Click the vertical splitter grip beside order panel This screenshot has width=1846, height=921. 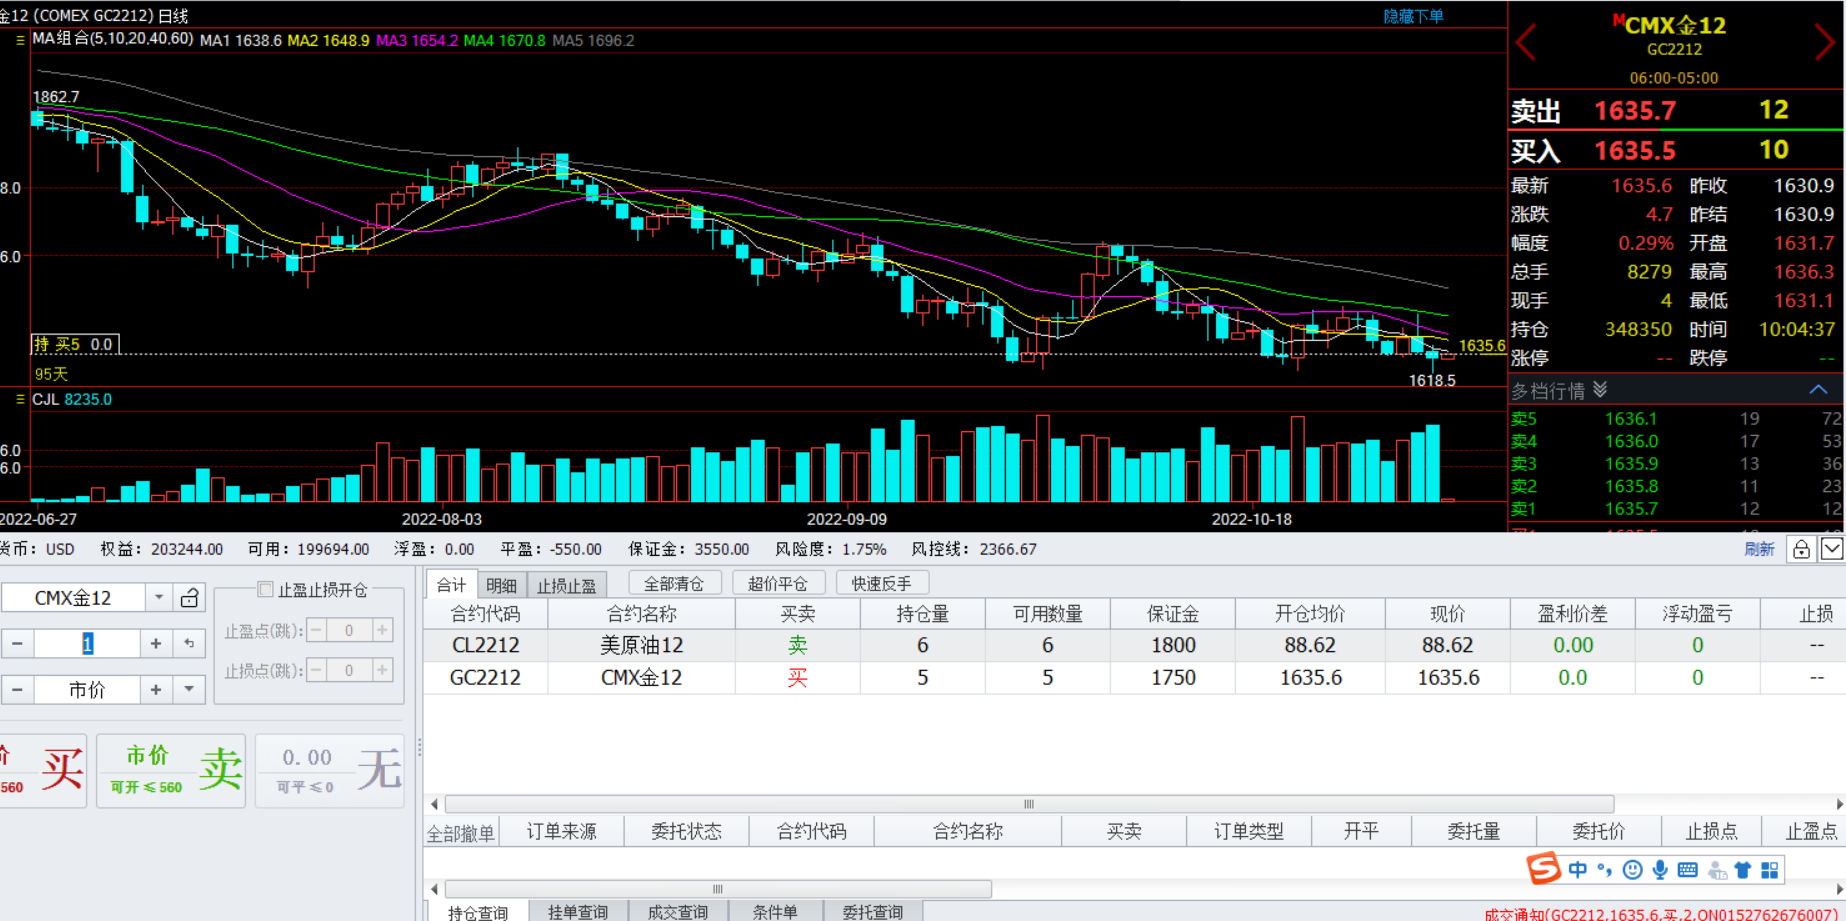coord(419,747)
